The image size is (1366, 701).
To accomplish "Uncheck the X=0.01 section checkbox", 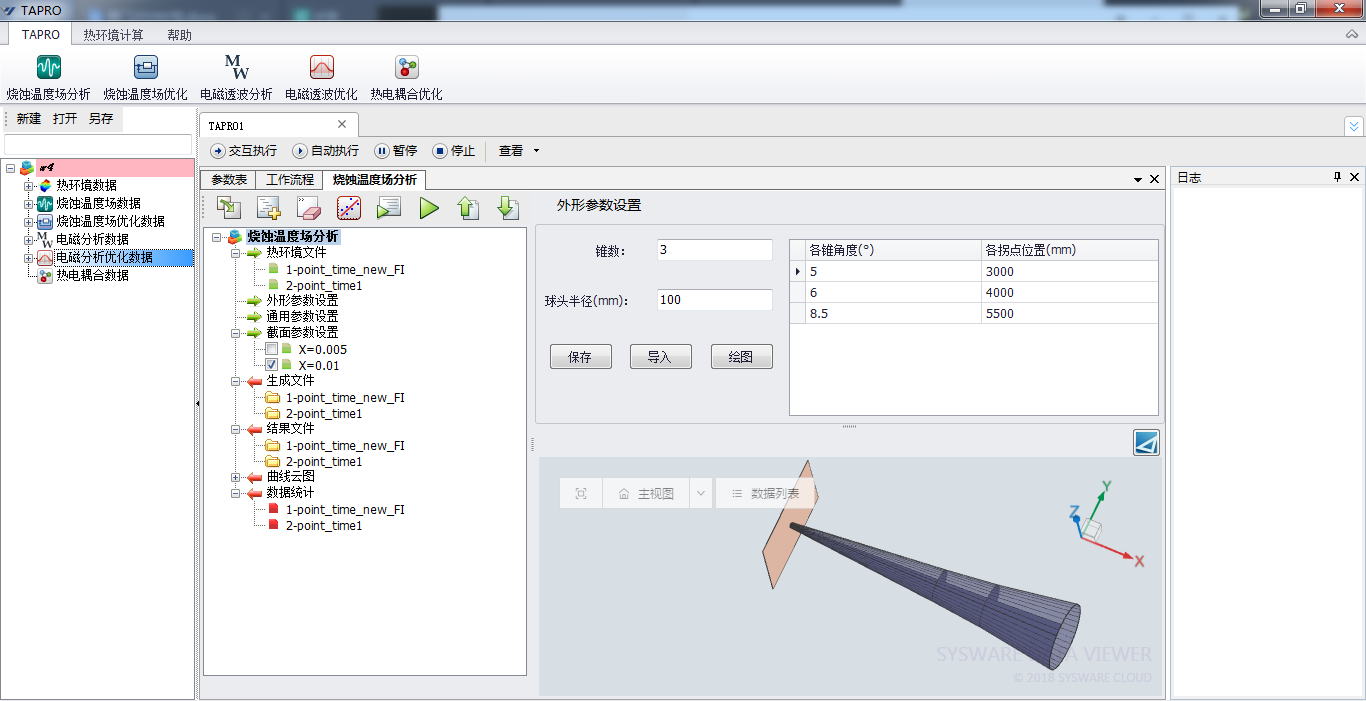I will [271, 365].
